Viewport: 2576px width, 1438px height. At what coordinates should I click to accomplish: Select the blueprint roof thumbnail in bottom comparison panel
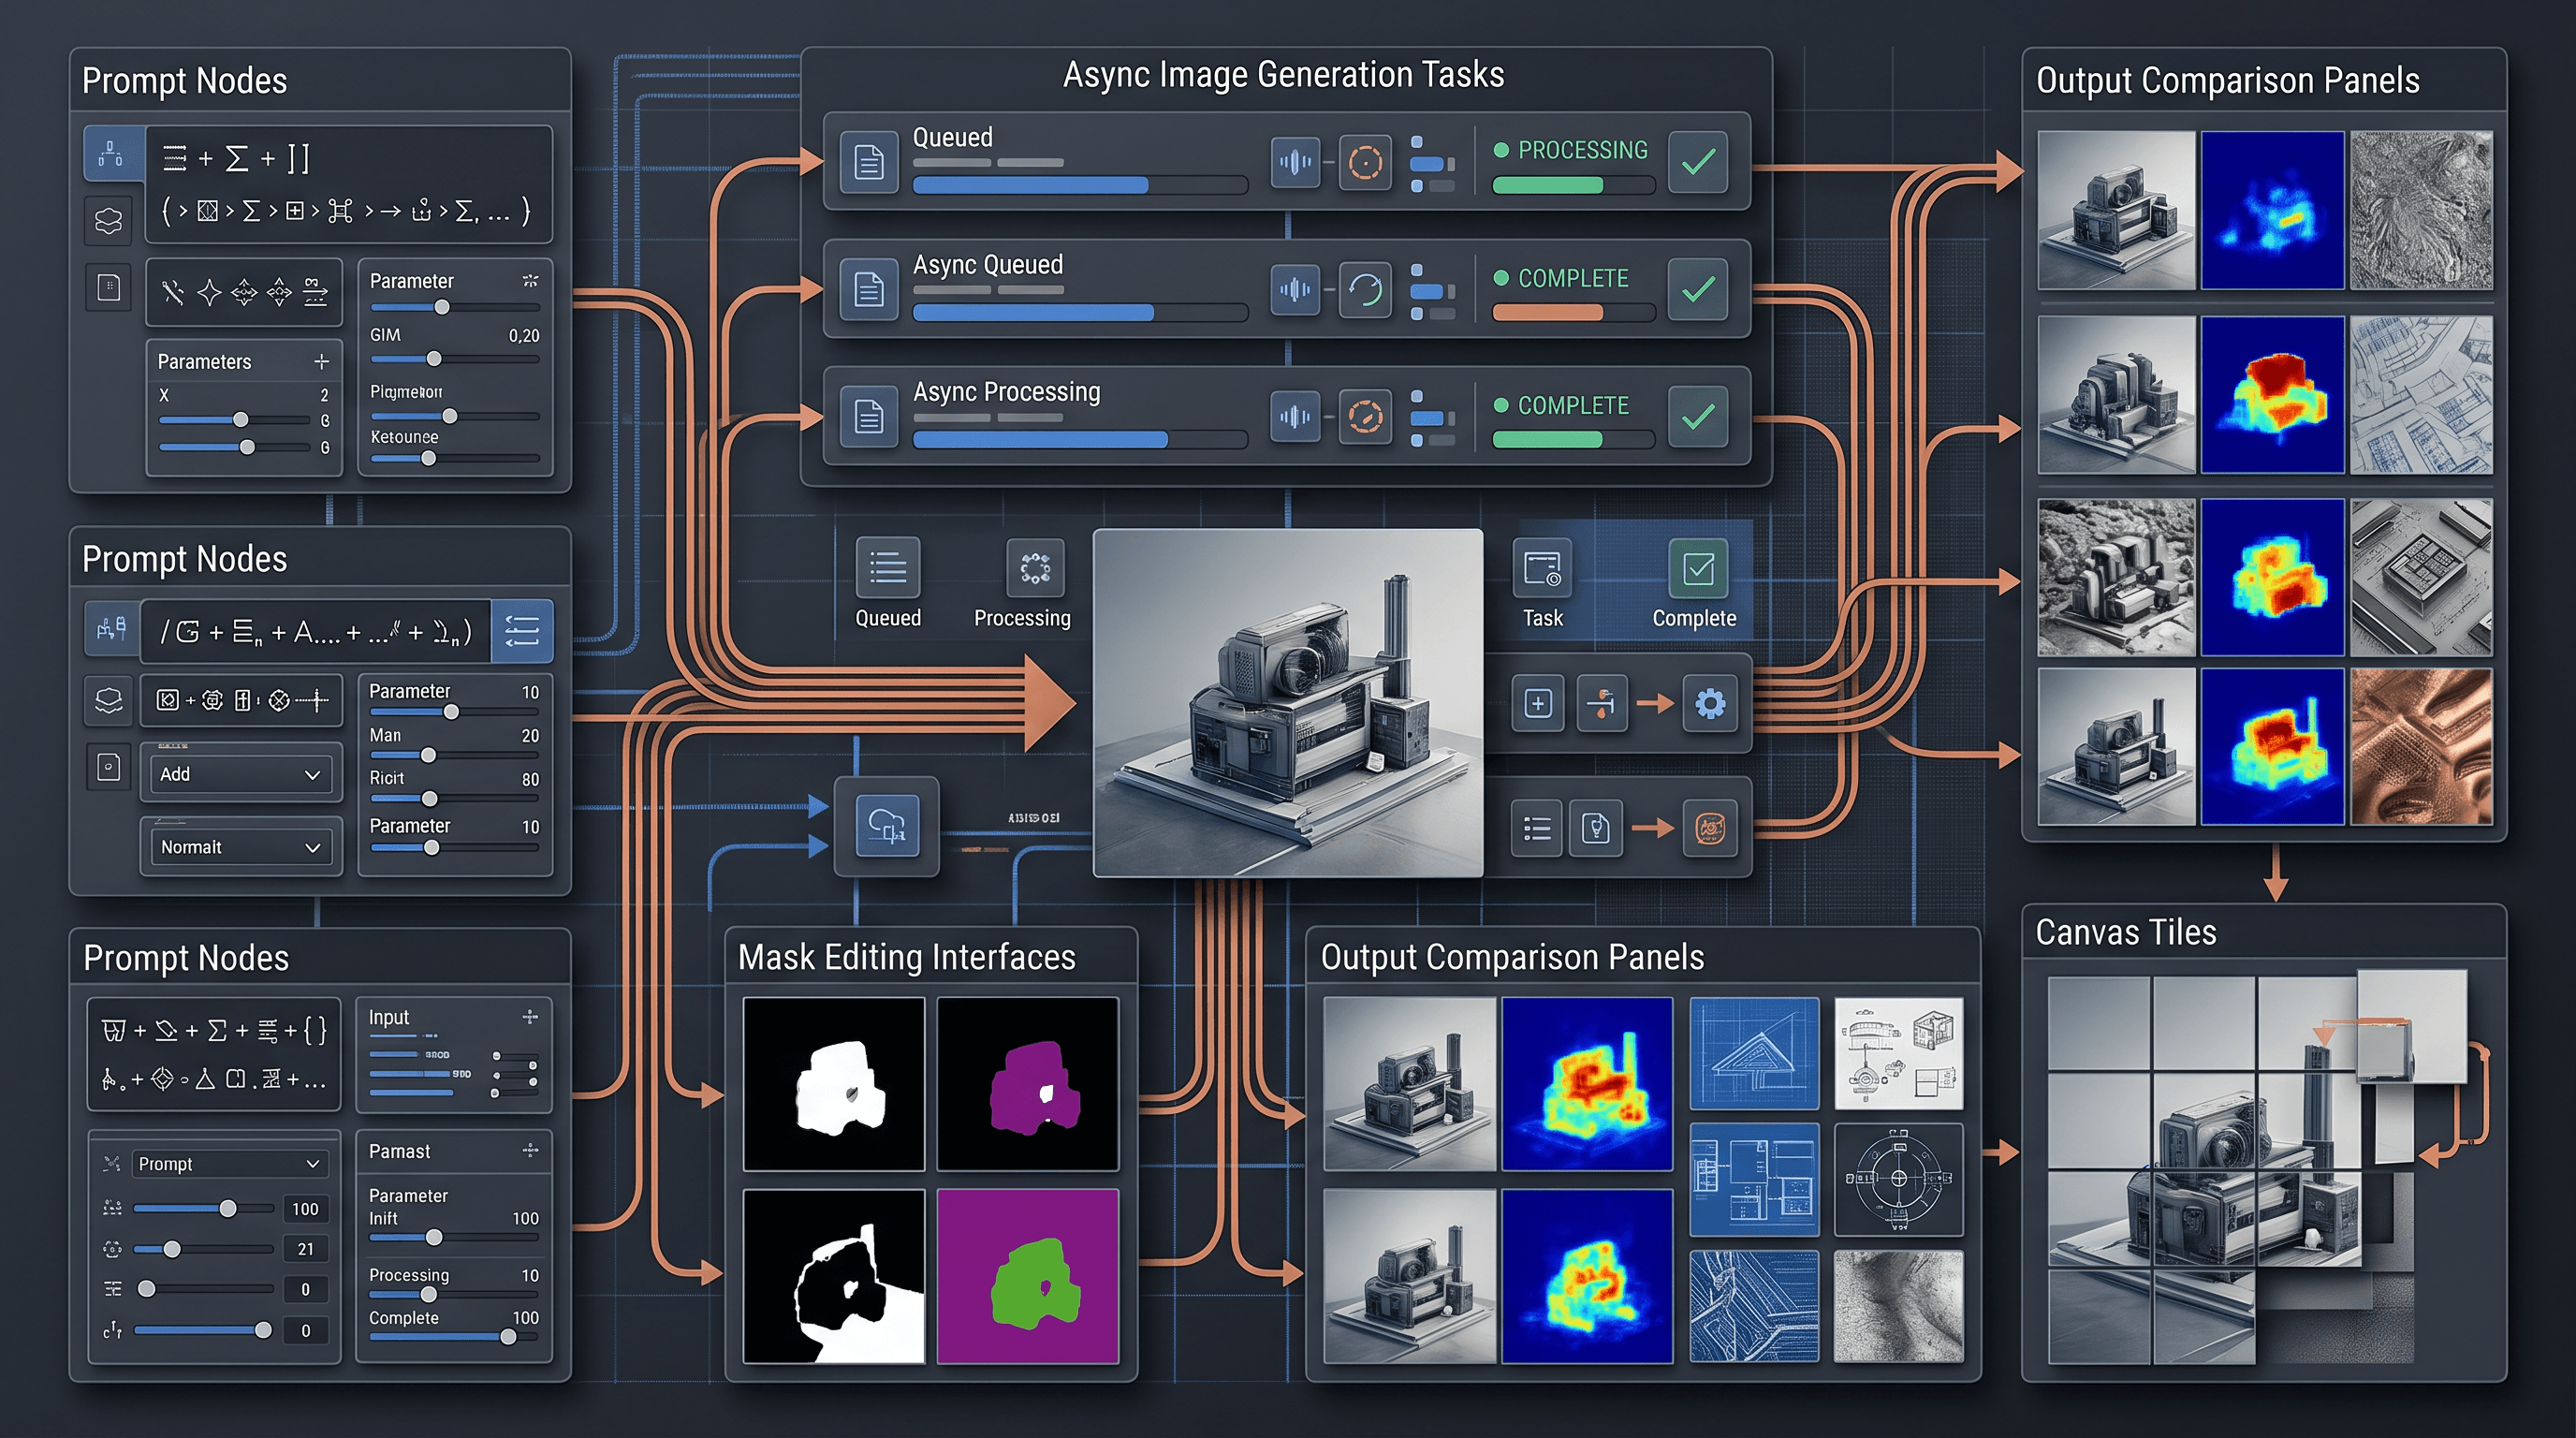pos(1754,1053)
